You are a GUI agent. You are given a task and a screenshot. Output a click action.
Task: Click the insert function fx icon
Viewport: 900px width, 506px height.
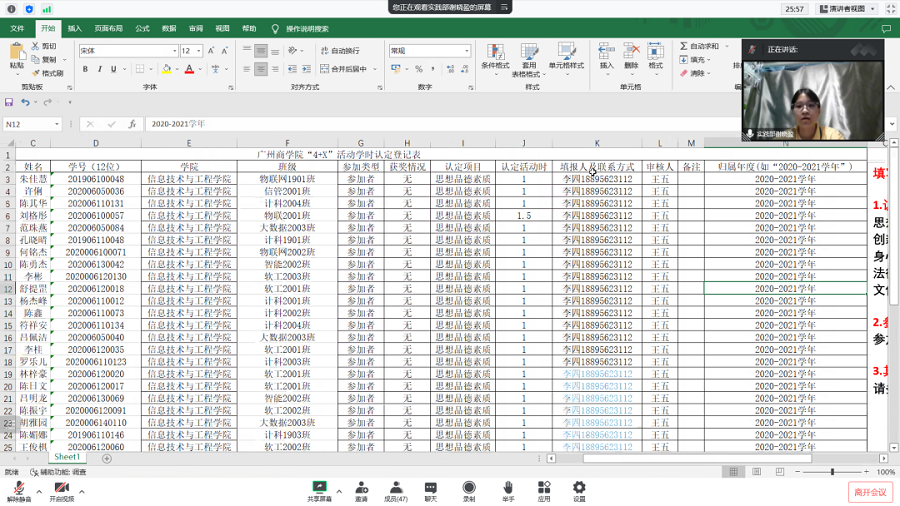coord(132,124)
